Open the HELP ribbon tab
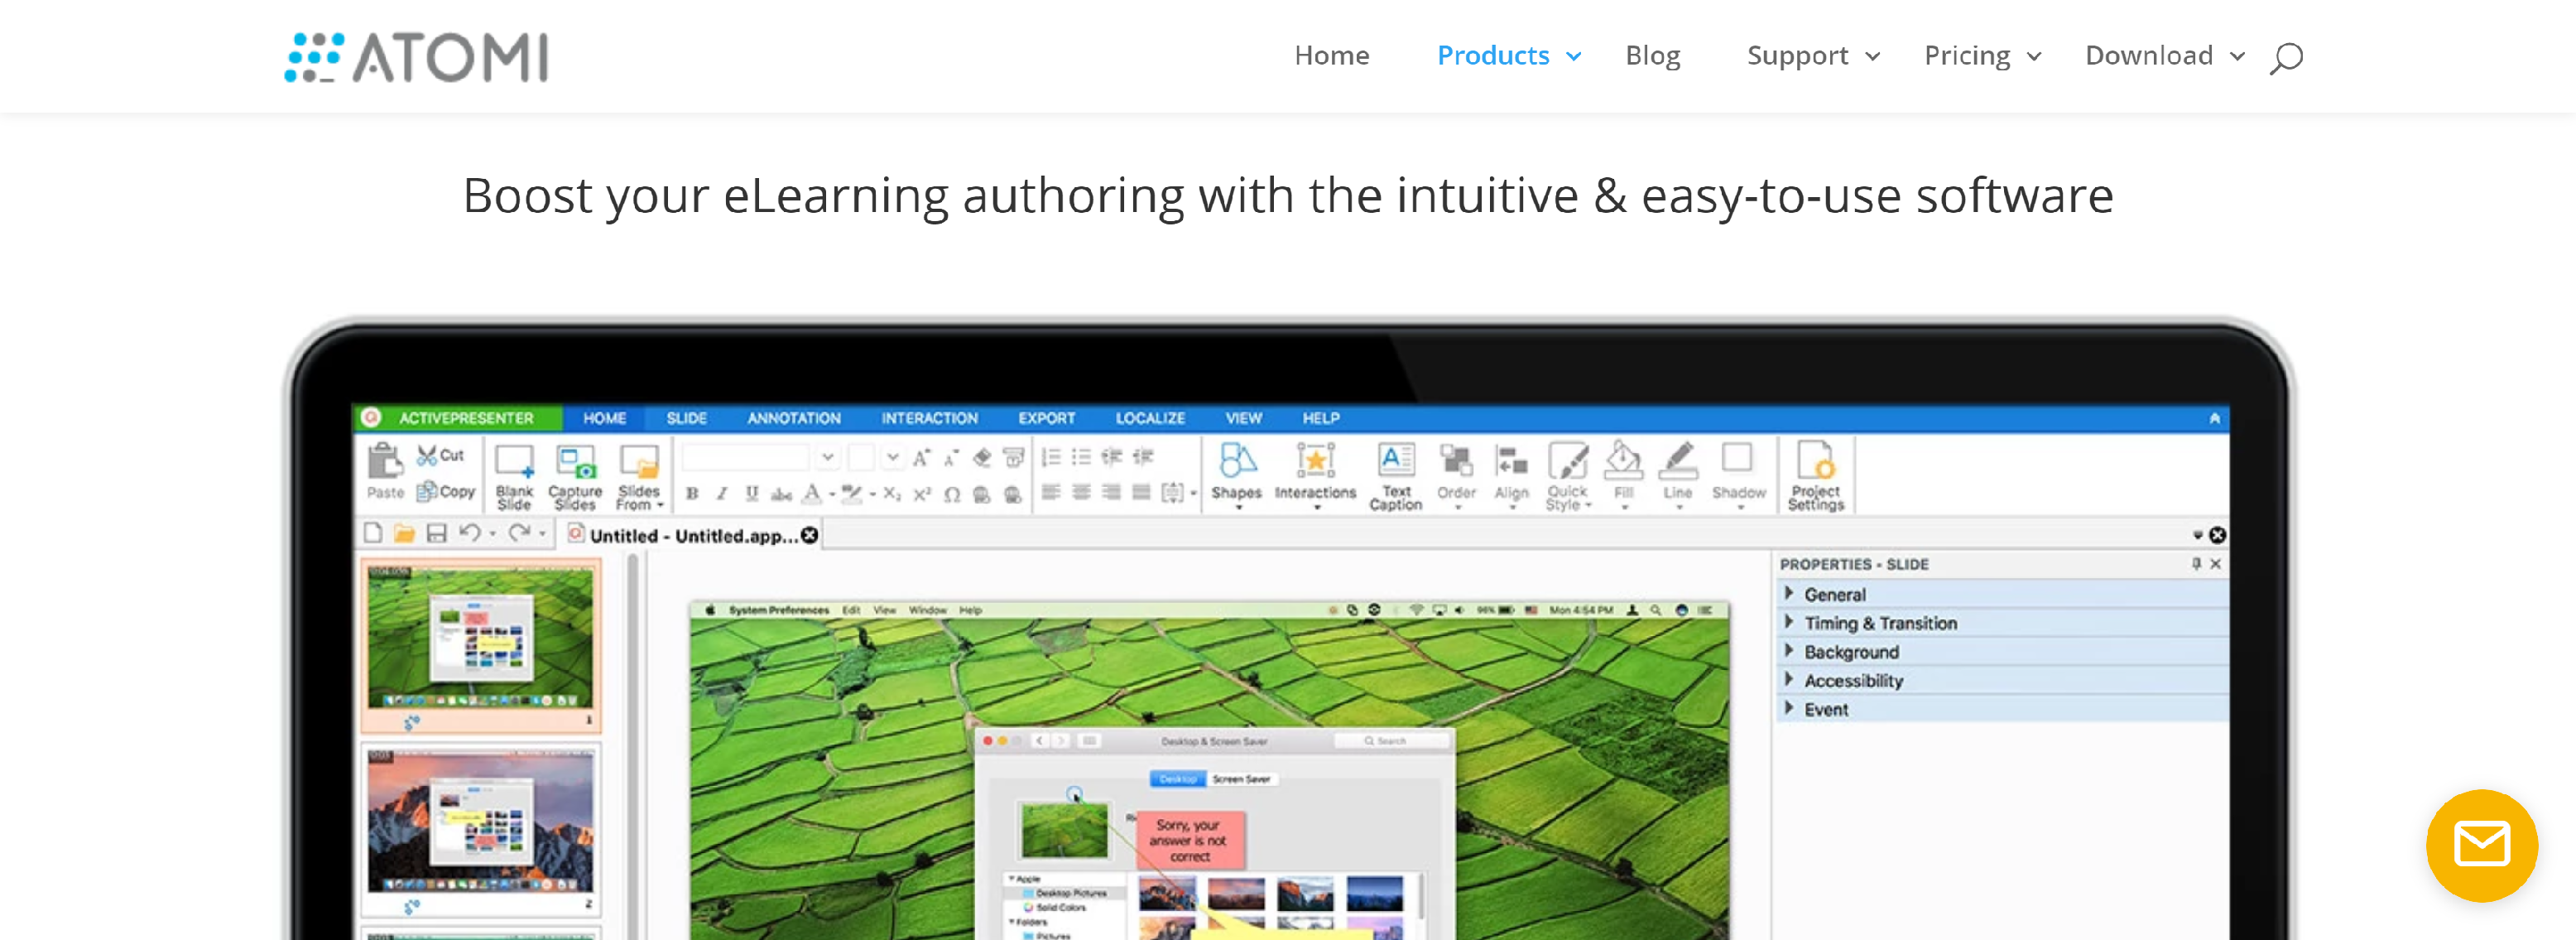The height and width of the screenshot is (940, 2576). [x=1321, y=418]
